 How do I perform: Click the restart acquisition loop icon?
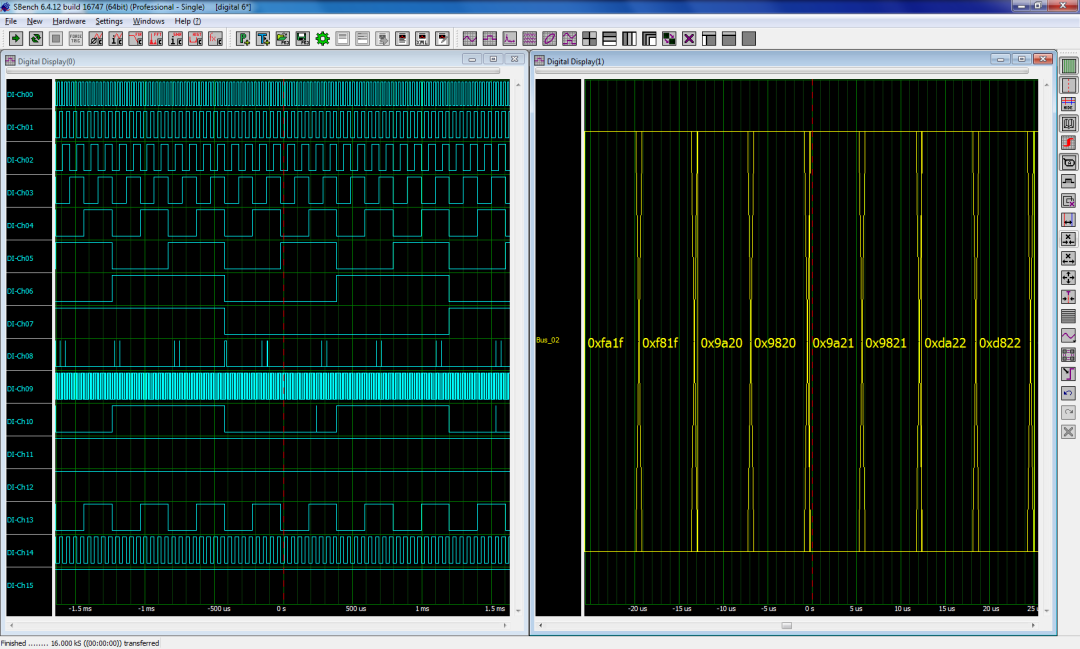[x=36, y=38]
